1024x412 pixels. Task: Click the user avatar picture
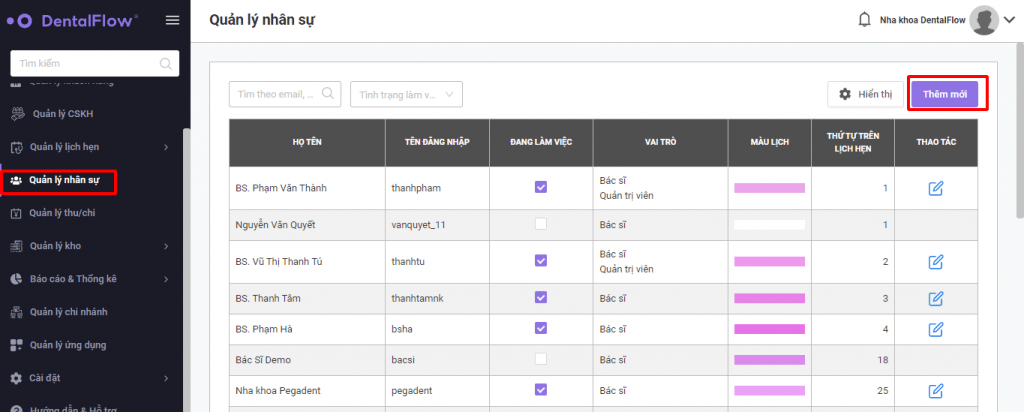point(984,20)
